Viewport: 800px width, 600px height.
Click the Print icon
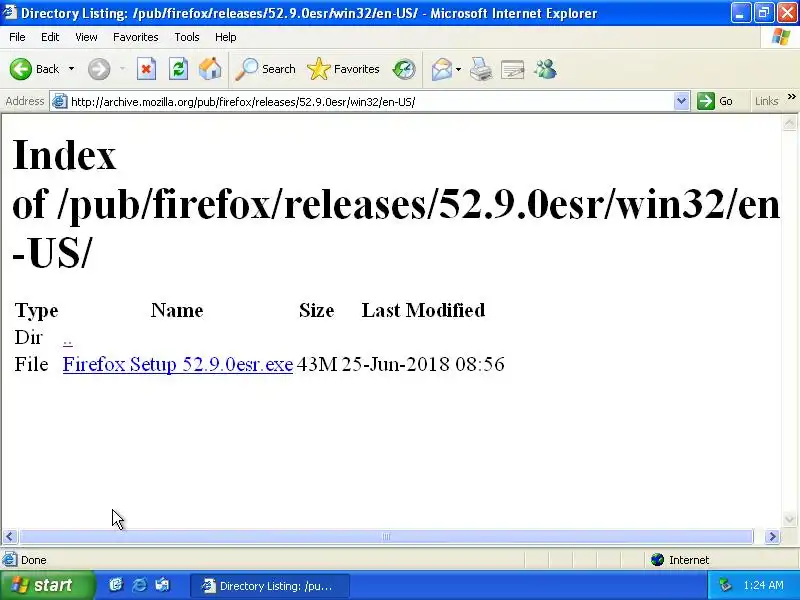coord(481,69)
